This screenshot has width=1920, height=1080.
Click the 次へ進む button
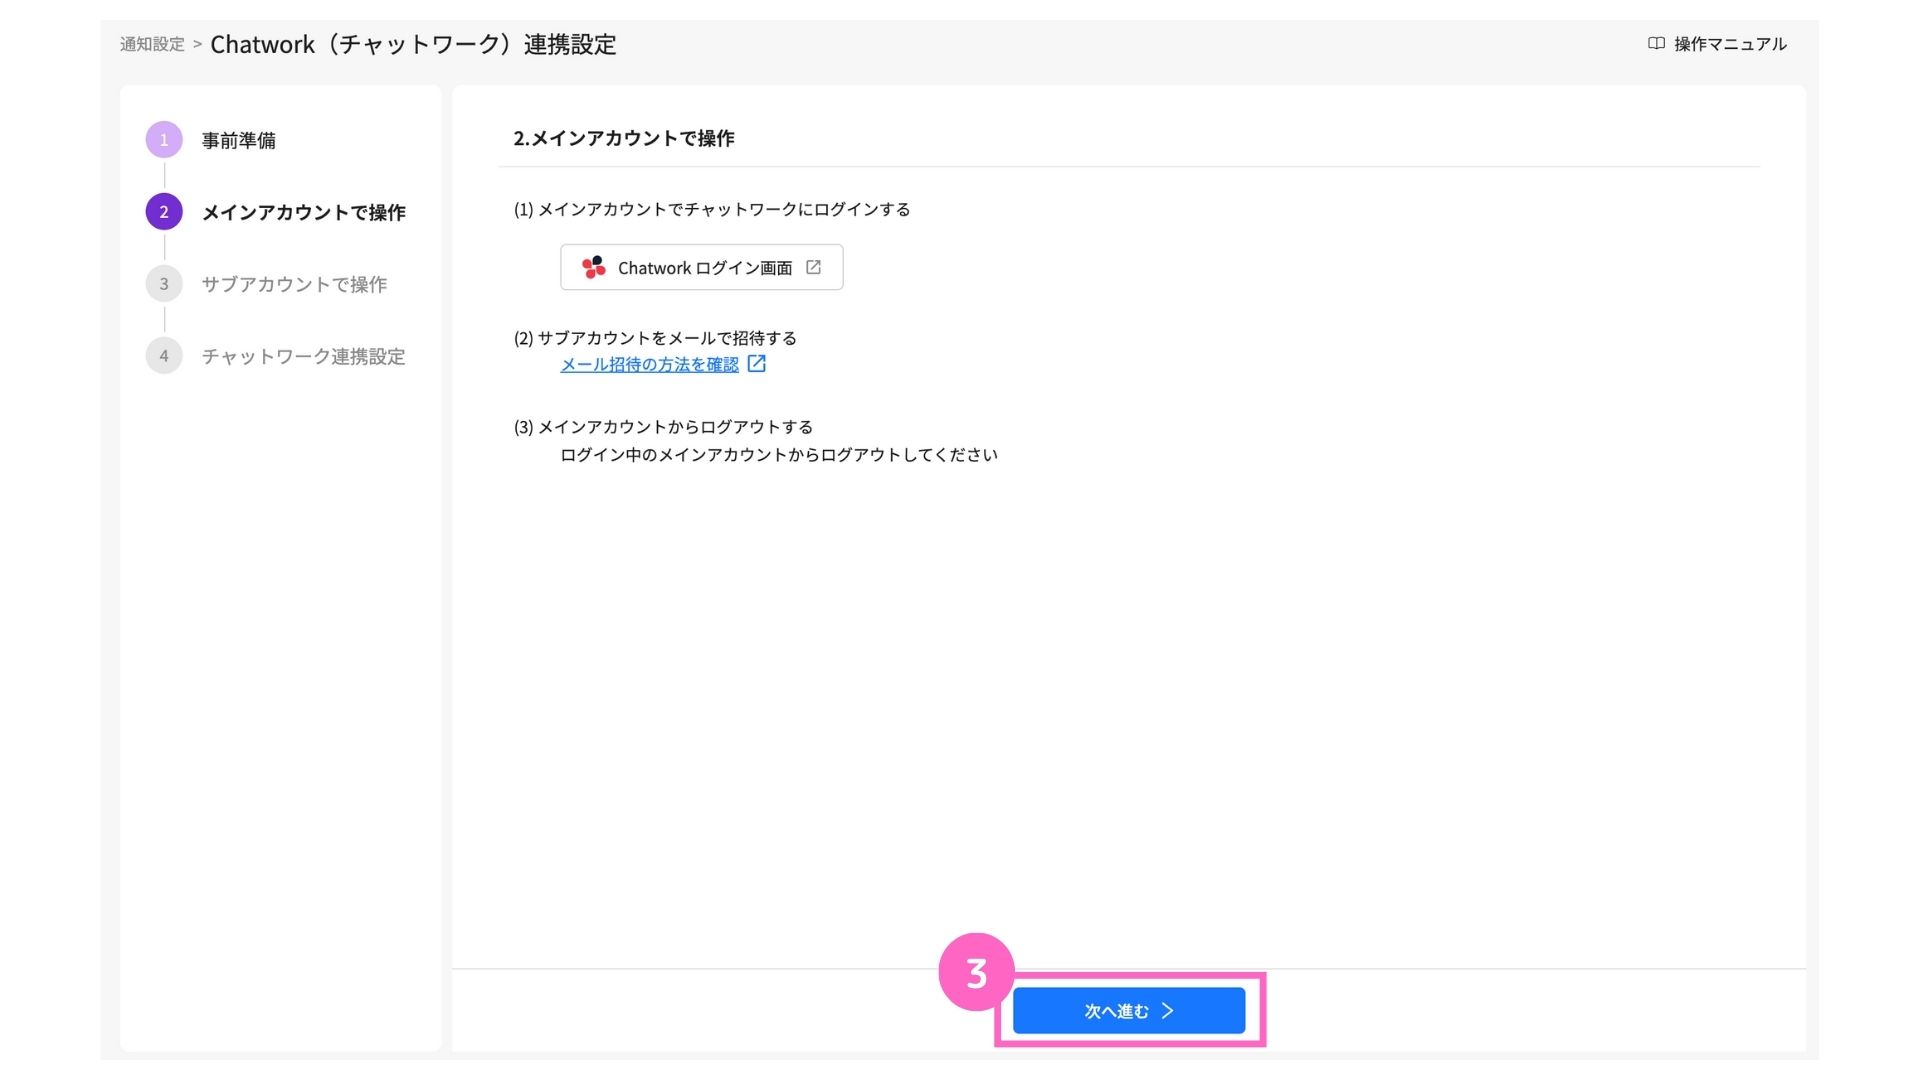point(1129,1011)
